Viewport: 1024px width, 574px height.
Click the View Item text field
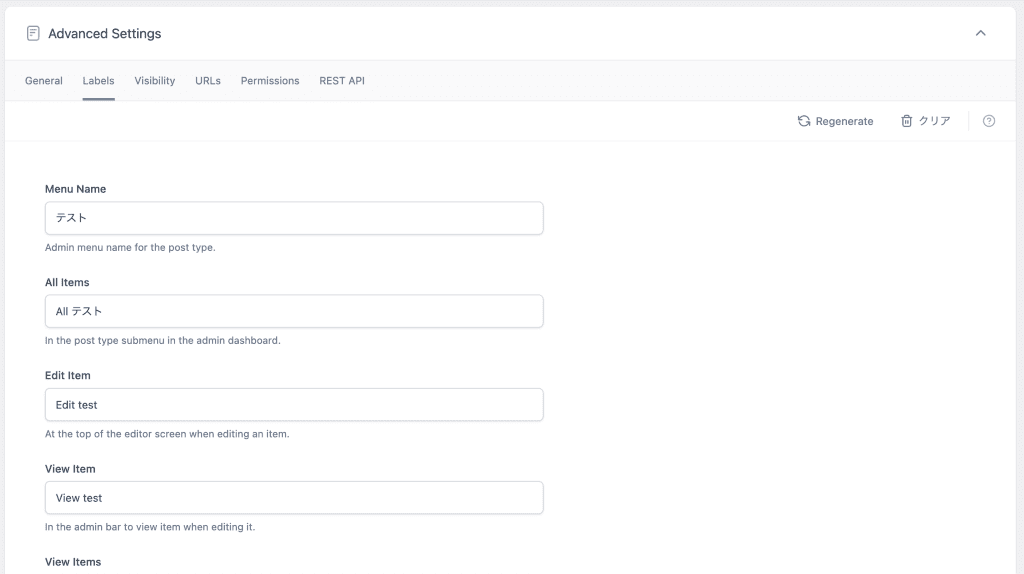coord(294,498)
